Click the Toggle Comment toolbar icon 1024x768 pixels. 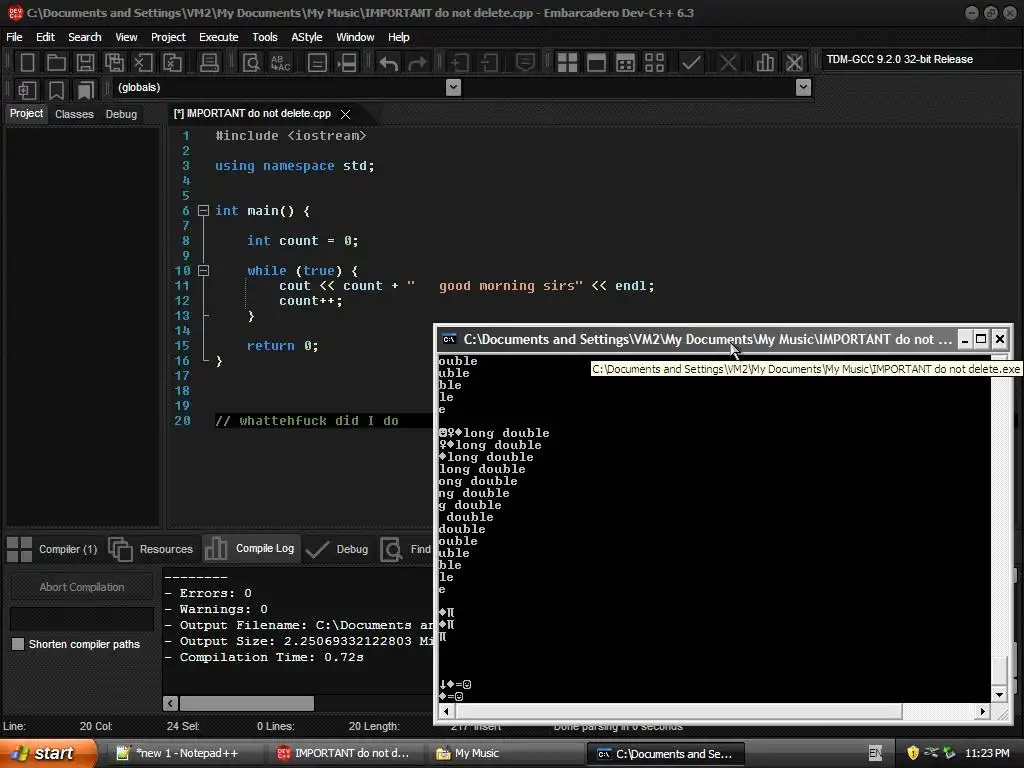[525, 63]
